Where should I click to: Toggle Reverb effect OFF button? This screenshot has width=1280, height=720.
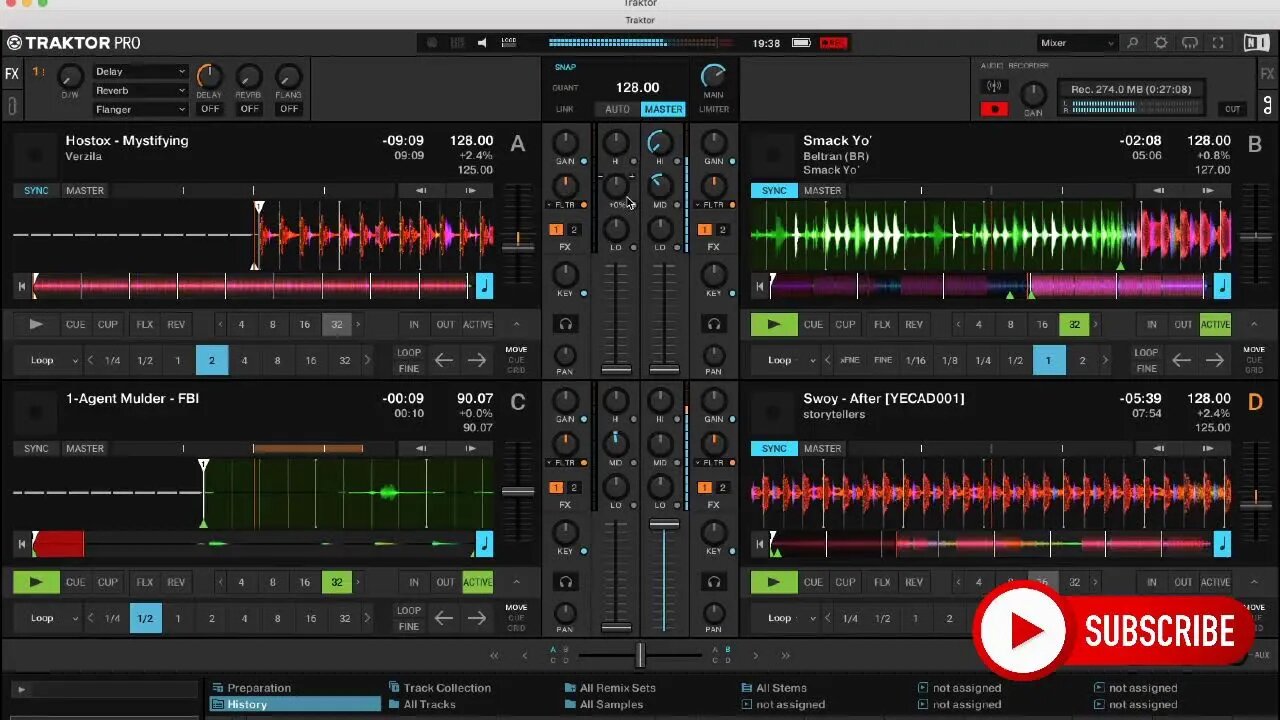[x=249, y=109]
